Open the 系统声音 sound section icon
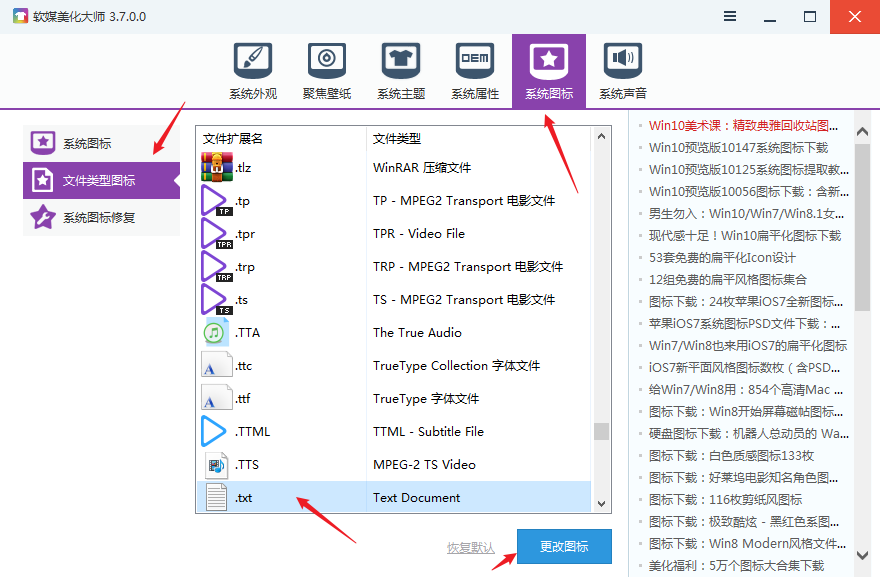 [x=622, y=61]
